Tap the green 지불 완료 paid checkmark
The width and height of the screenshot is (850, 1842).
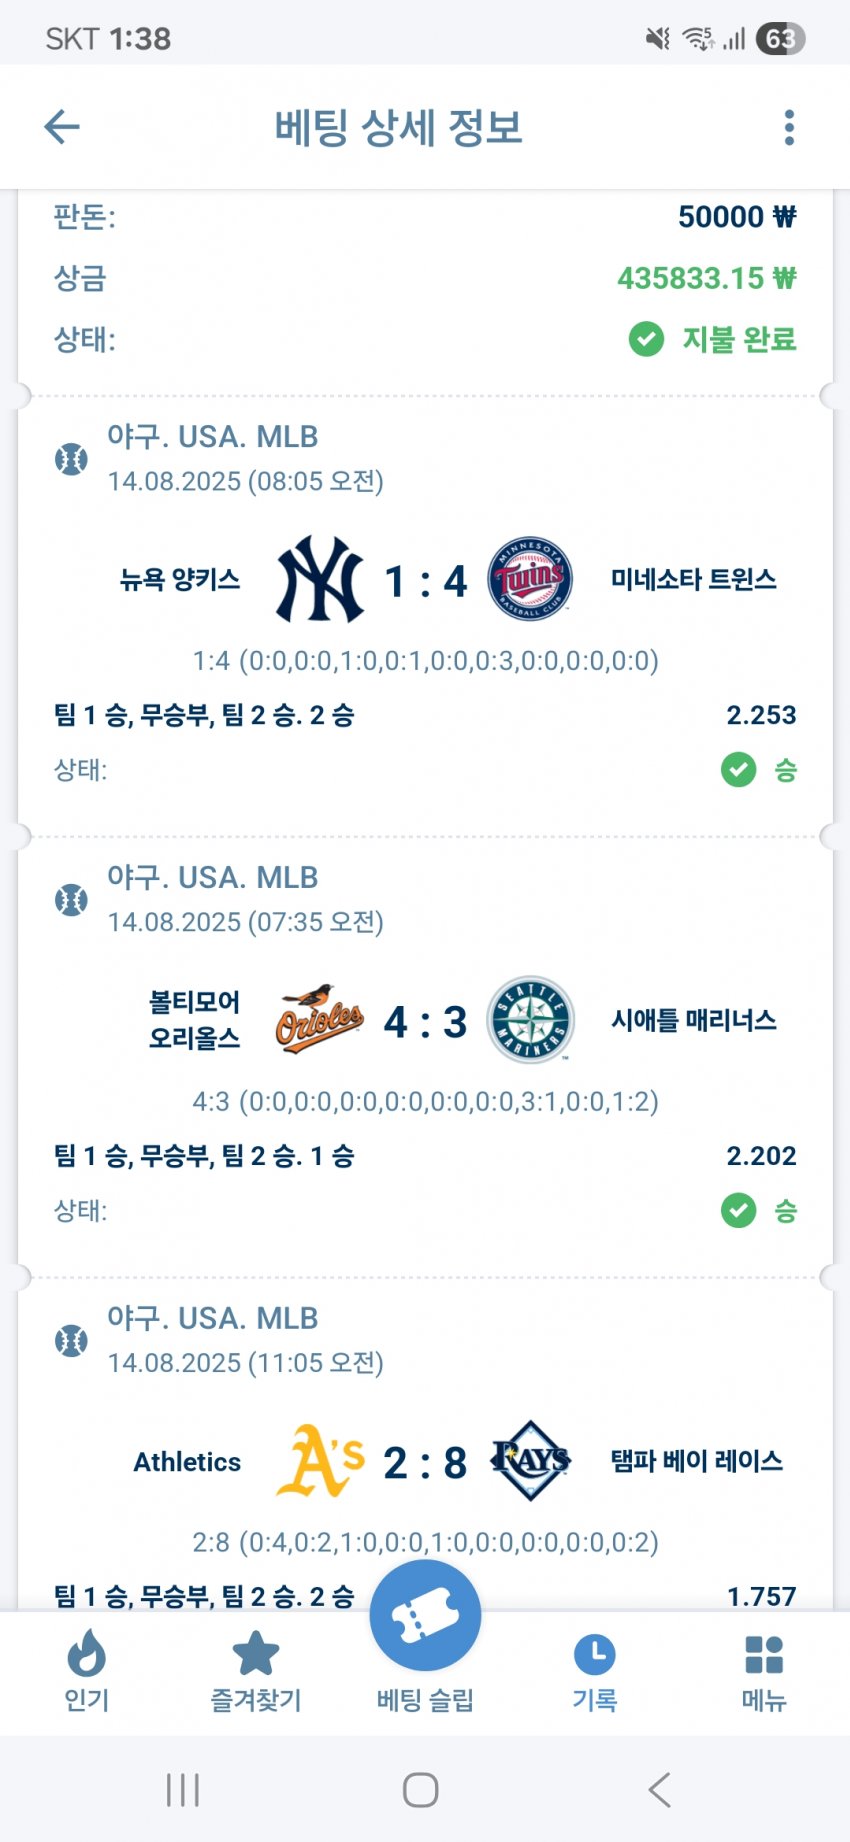(x=646, y=339)
